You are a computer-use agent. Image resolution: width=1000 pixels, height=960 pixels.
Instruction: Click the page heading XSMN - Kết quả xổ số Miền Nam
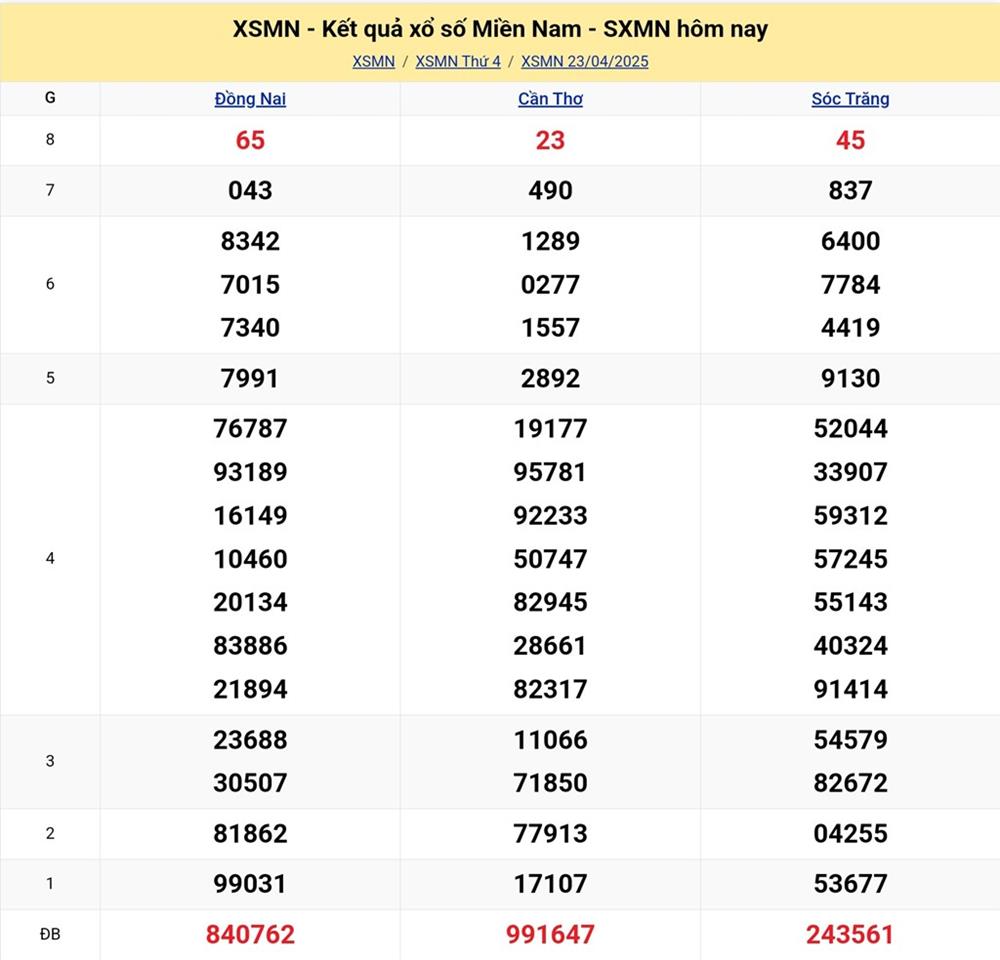[500, 29]
